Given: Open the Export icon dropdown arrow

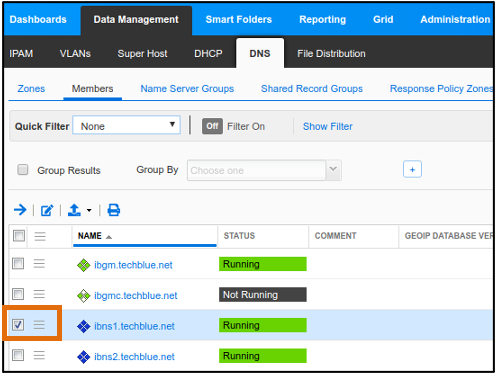Looking at the screenshot, I should coord(89,210).
